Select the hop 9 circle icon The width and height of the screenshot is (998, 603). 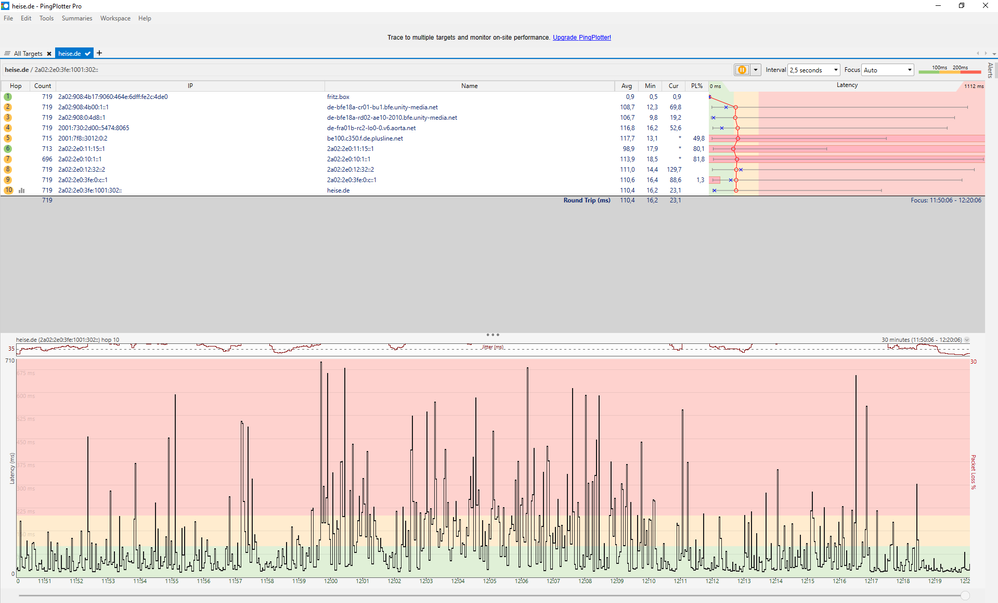coord(8,180)
